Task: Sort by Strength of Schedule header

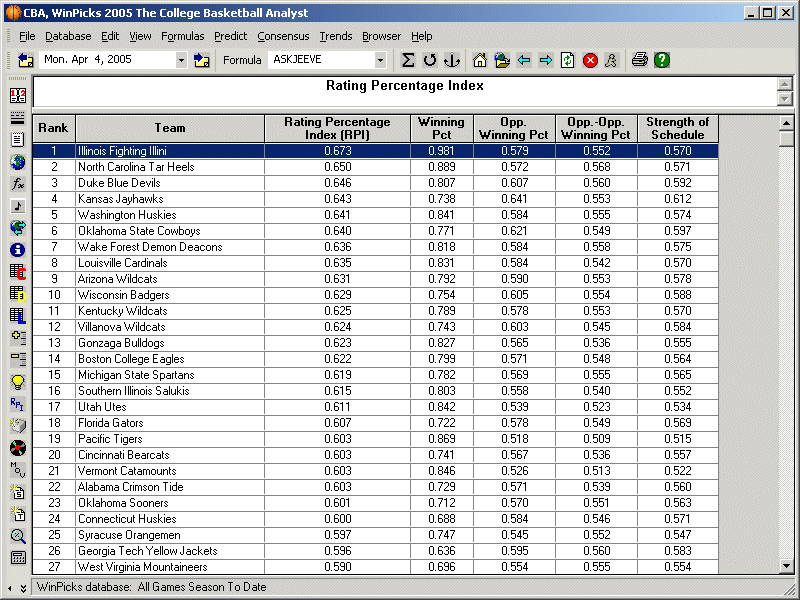Action: (x=678, y=128)
